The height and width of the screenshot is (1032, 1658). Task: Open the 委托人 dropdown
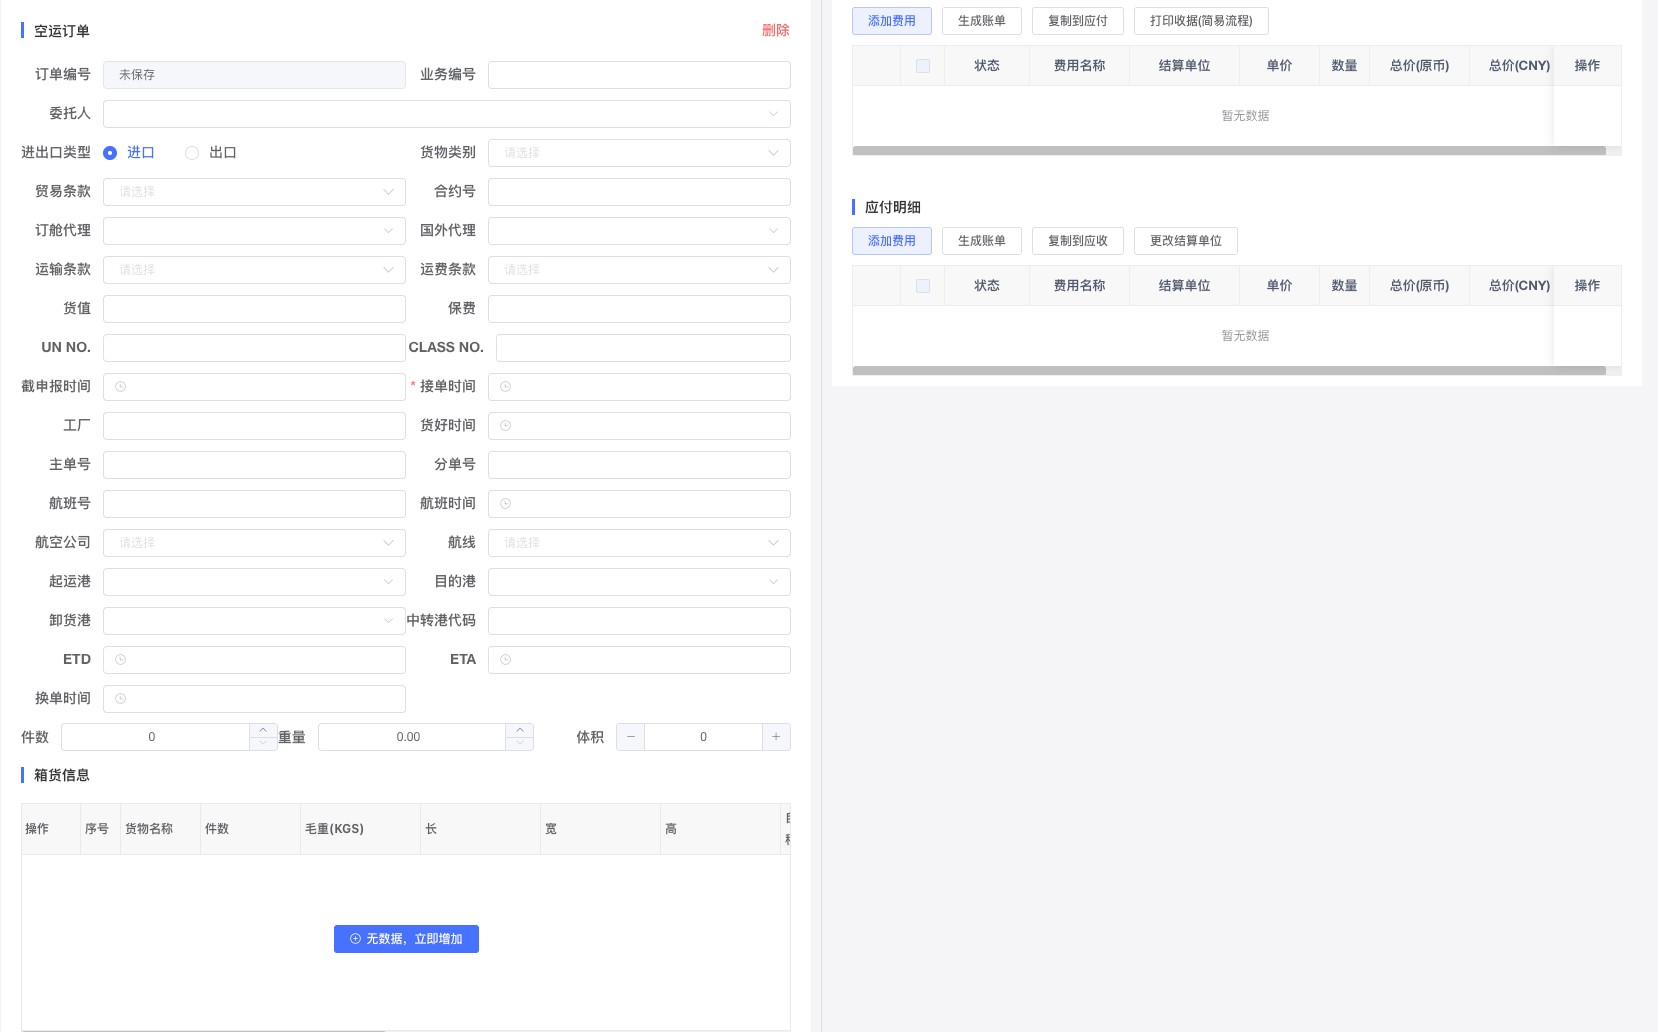coord(446,114)
